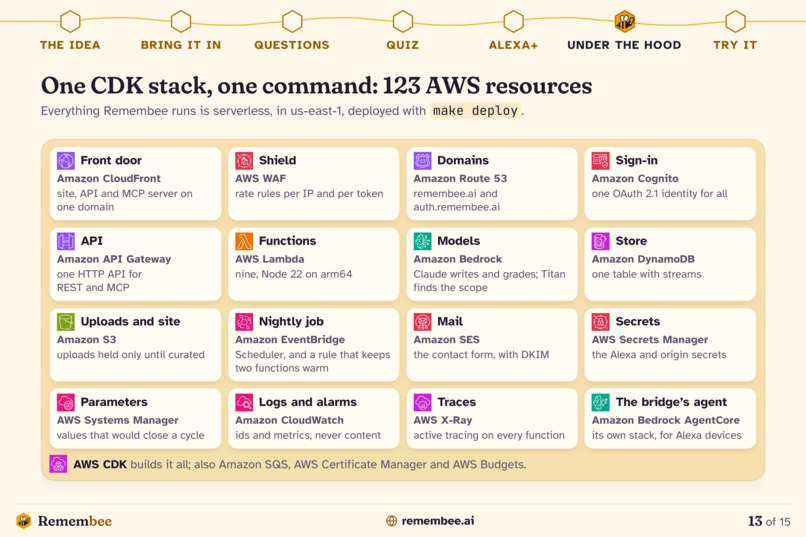The width and height of the screenshot is (806, 537).
Task: Click the make deploy command text
Action: coord(475,110)
